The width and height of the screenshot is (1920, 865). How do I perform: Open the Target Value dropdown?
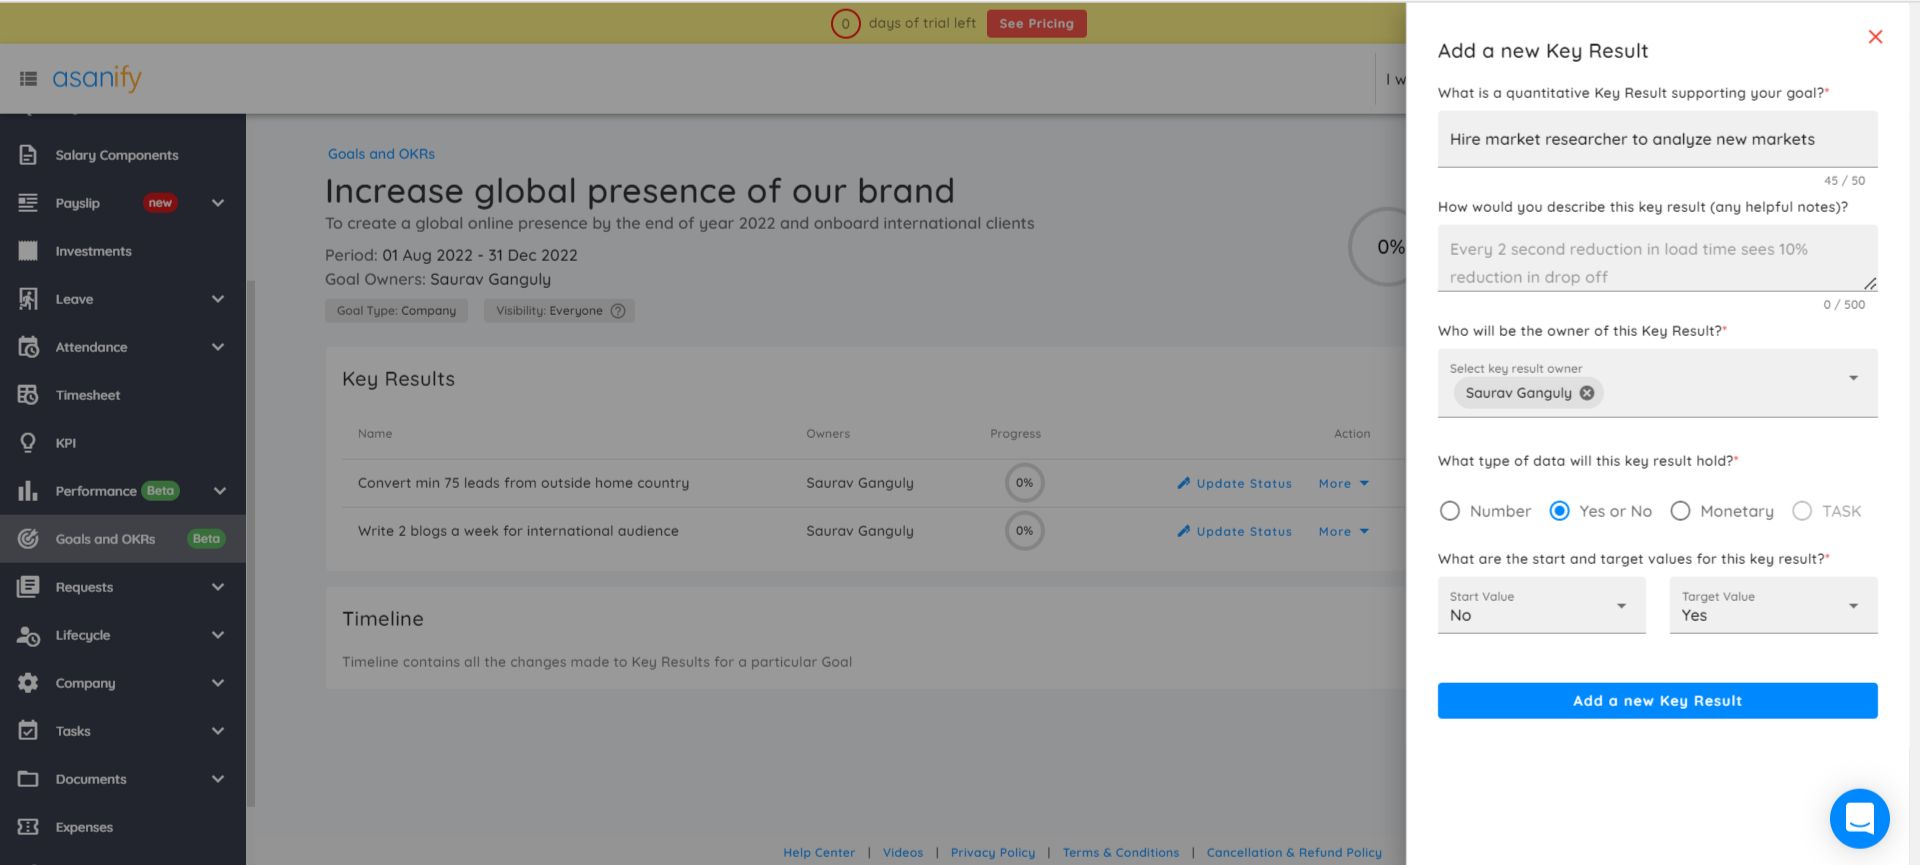coord(1772,606)
